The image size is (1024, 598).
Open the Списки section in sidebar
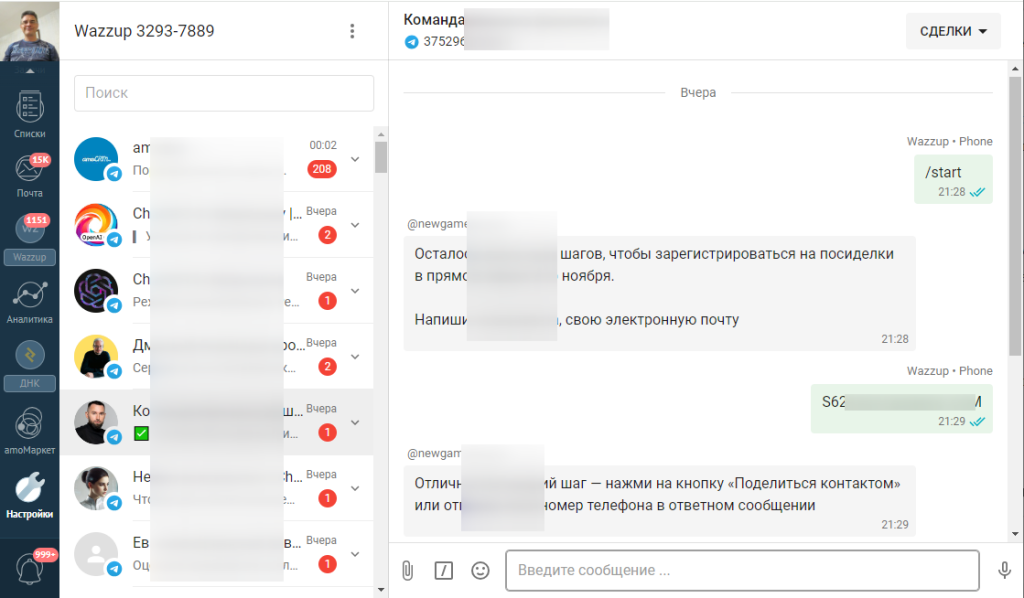point(29,112)
